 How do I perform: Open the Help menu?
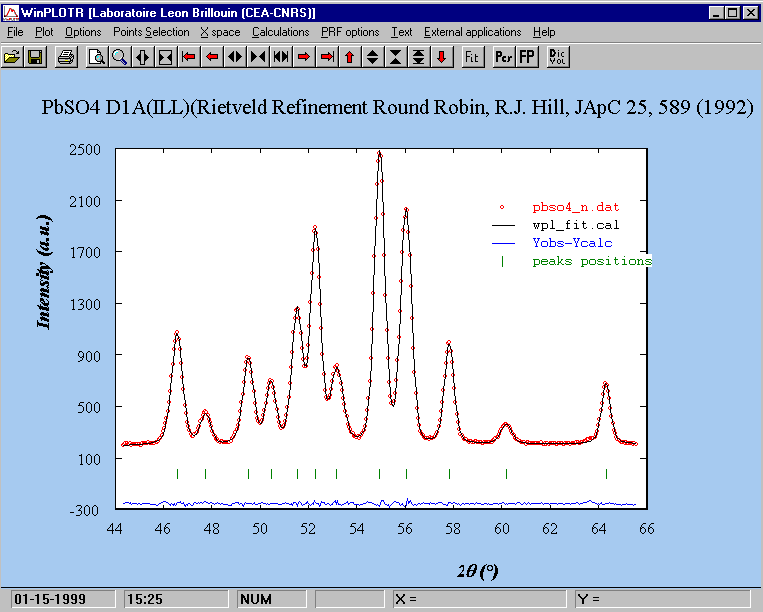coord(544,32)
